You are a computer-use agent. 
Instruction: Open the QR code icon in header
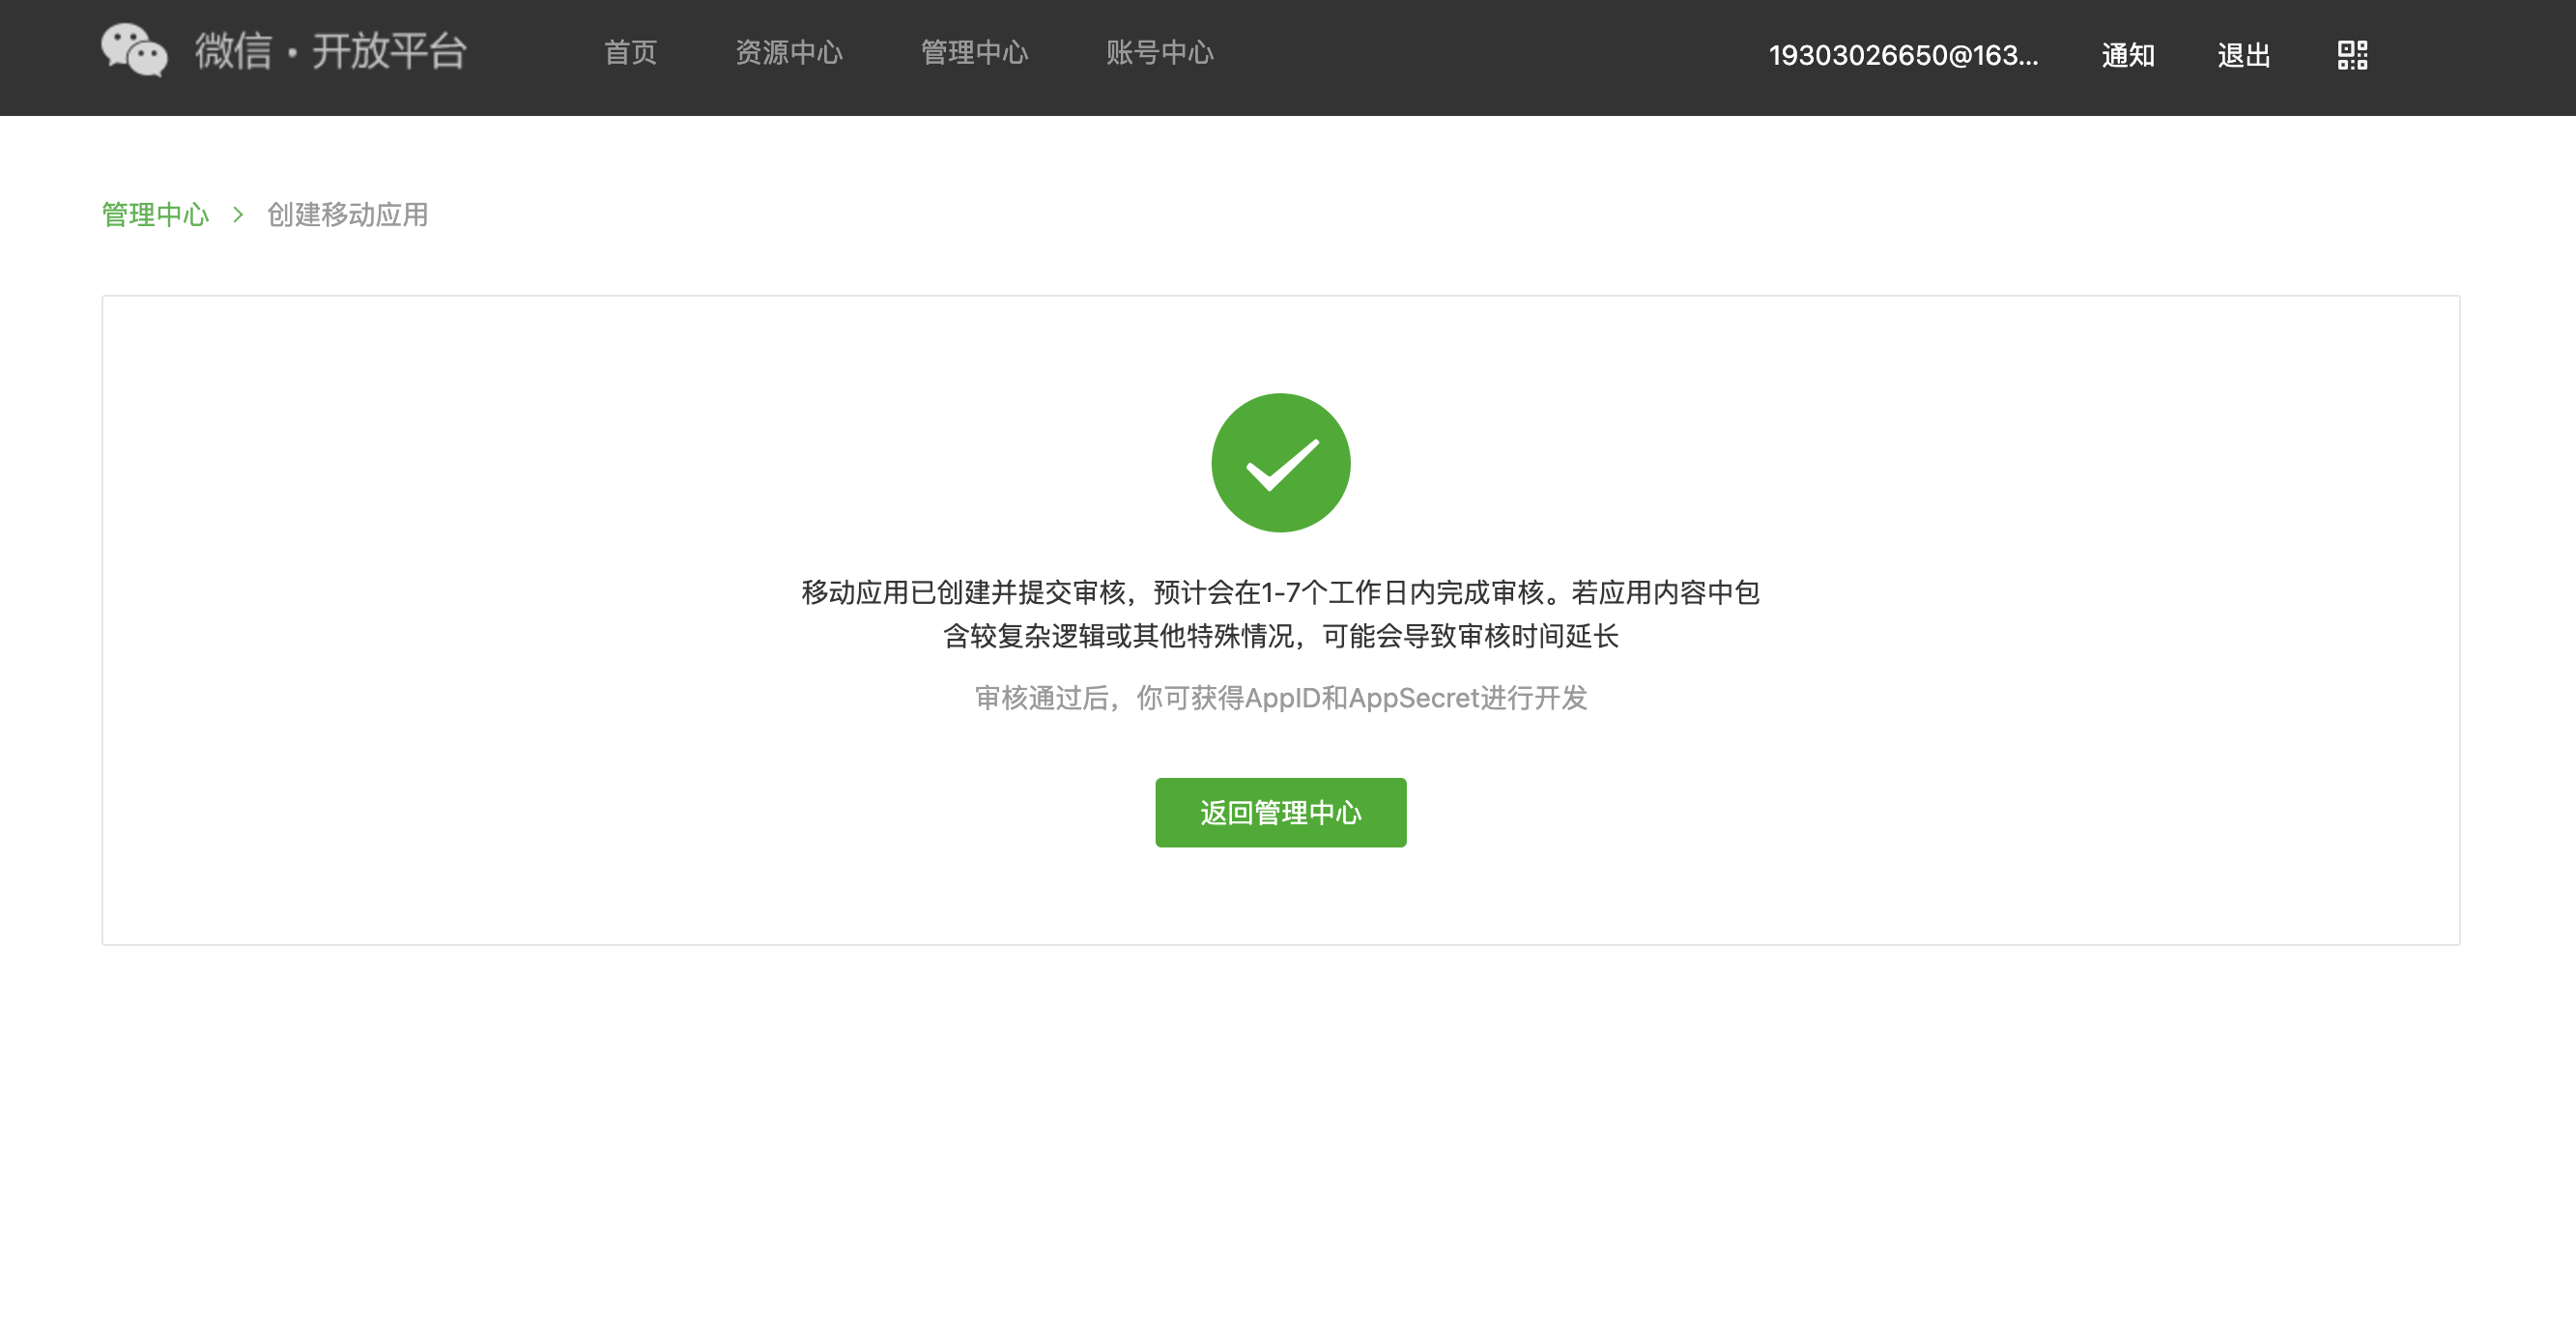coord(2352,55)
